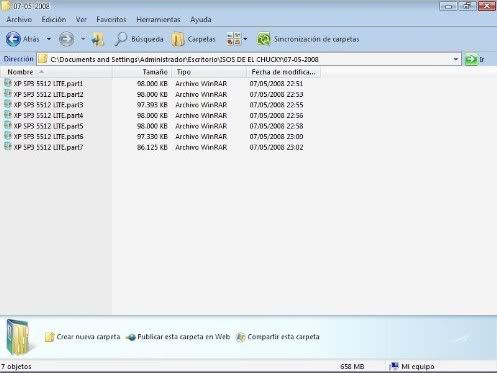
Task: Click the green Ir go arrow icon
Action: tap(471, 60)
